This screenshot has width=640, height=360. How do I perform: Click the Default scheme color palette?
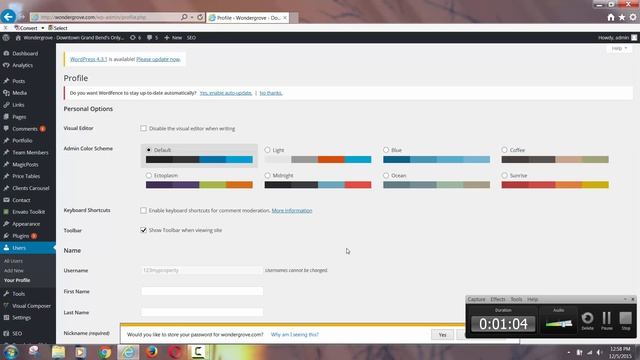pyautogui.click(x=199, y=160)
